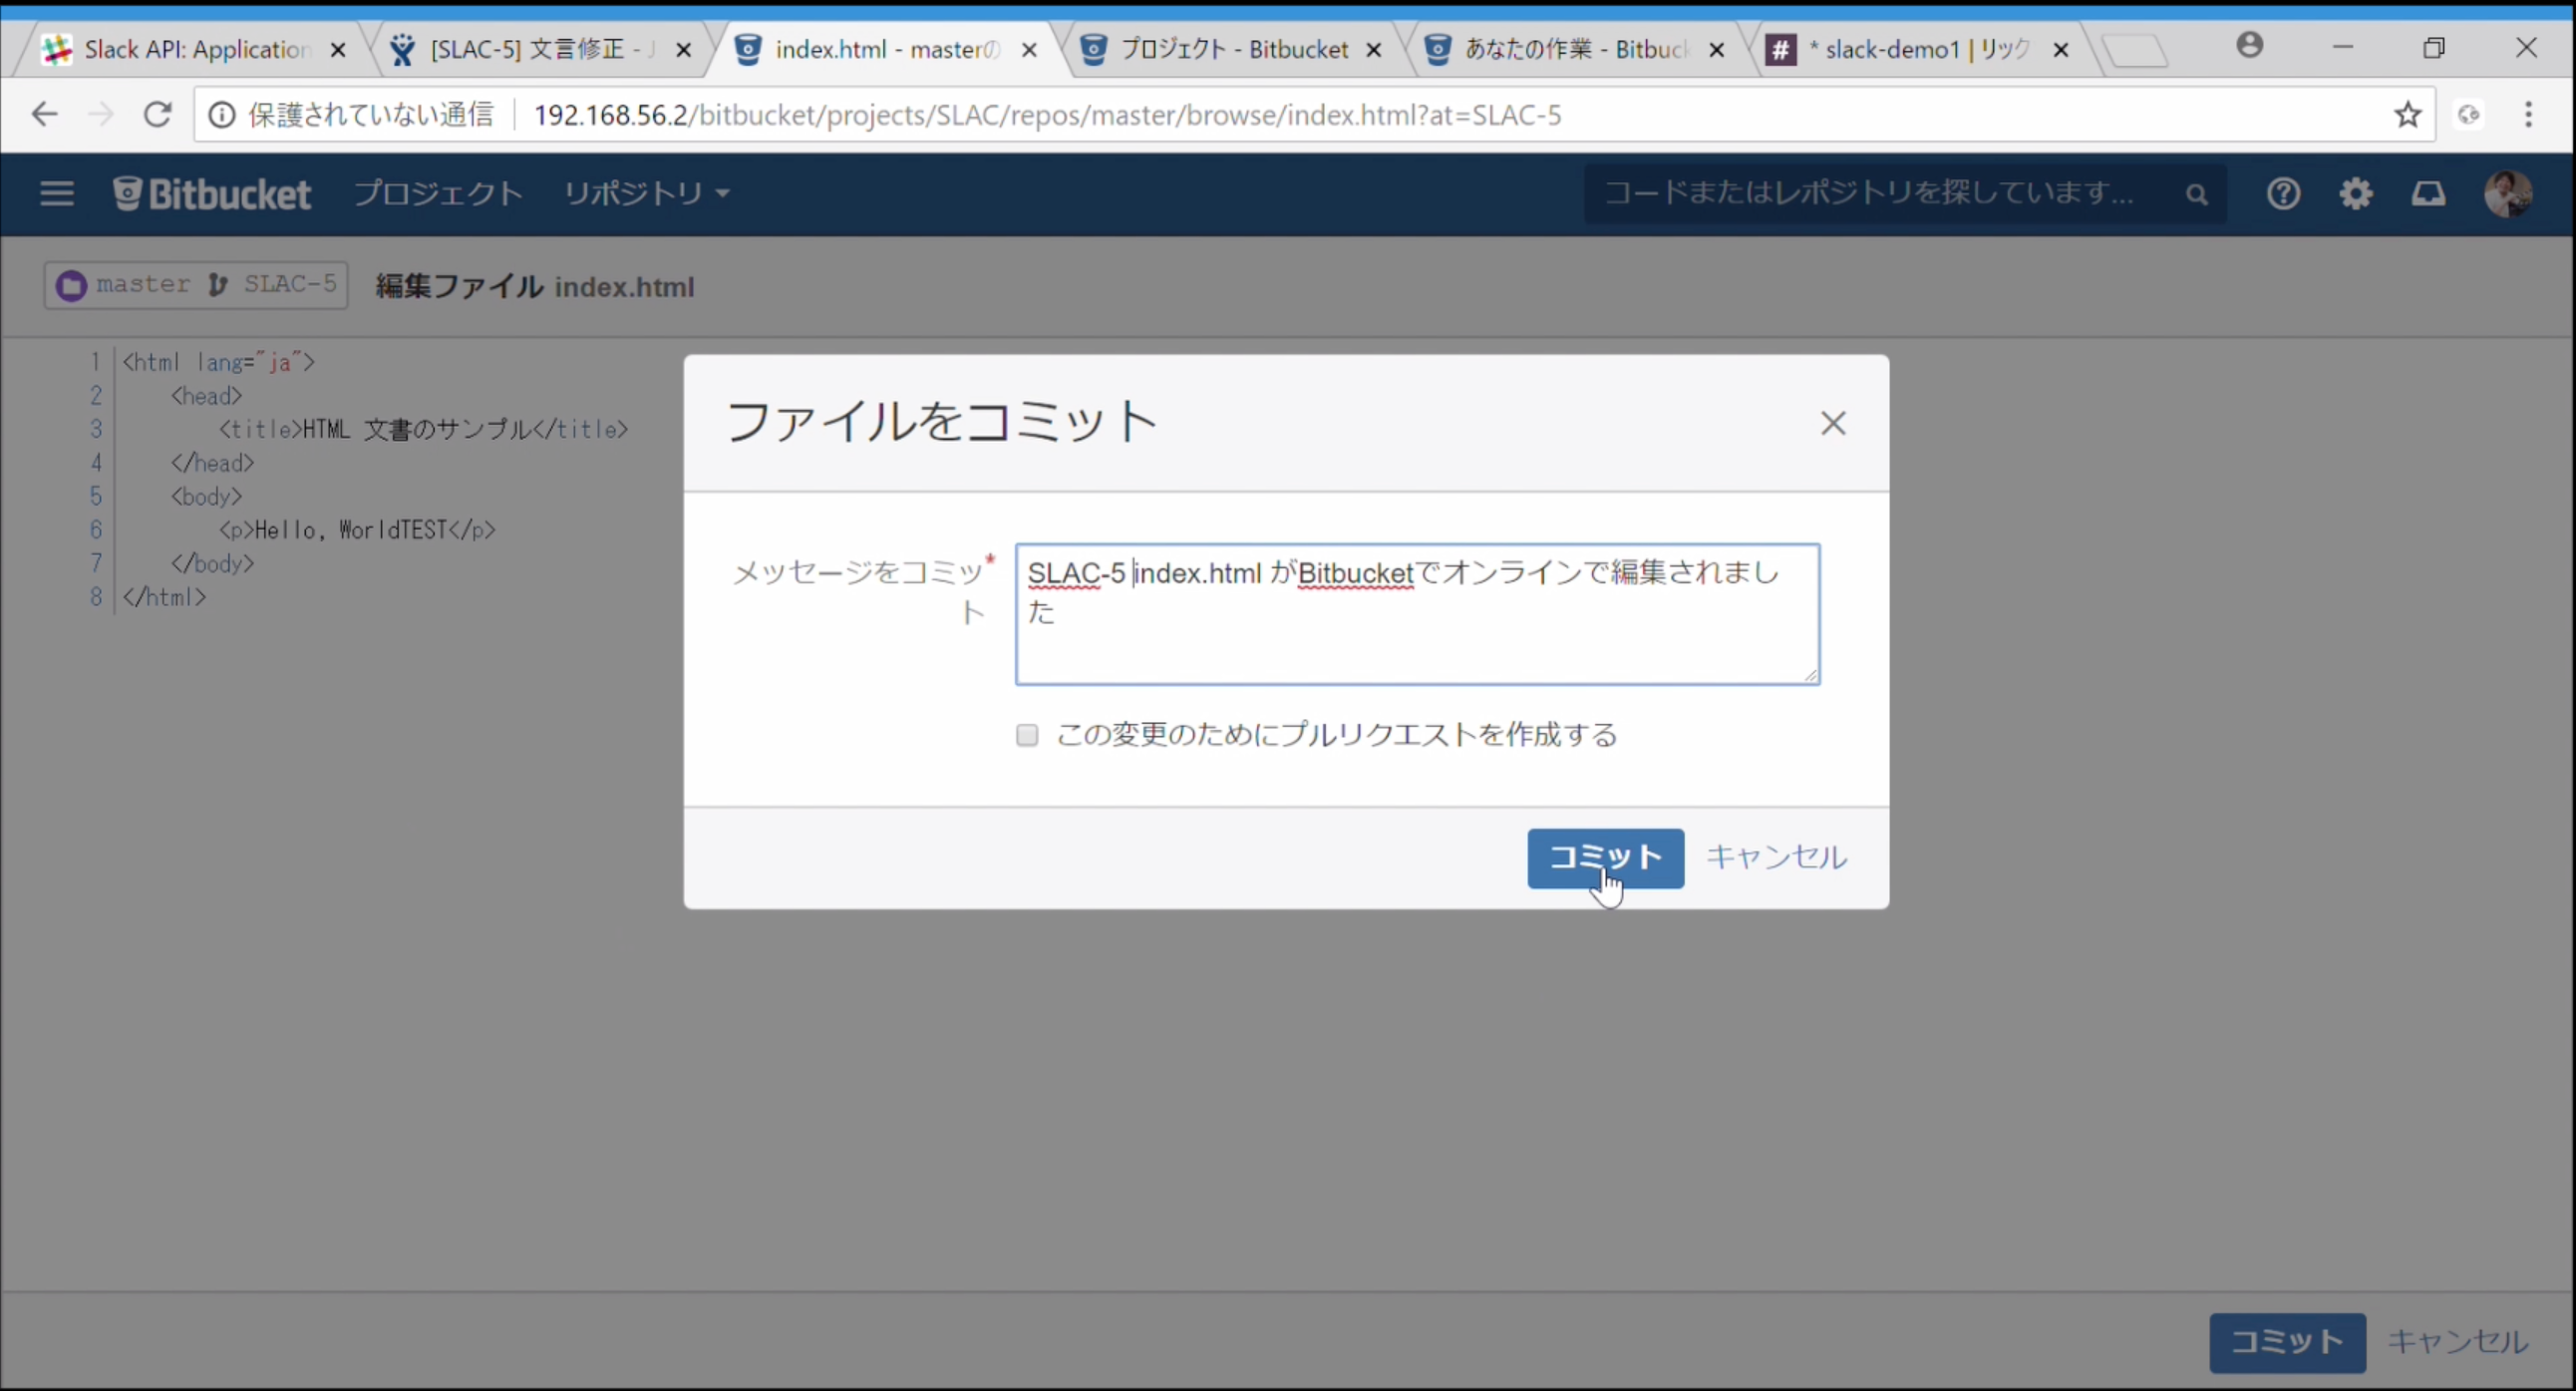Open the プロジェクト menu in Bitbucket header
The height and width of the screenshot is (1391, 2576).
click(x=437, y=193)
